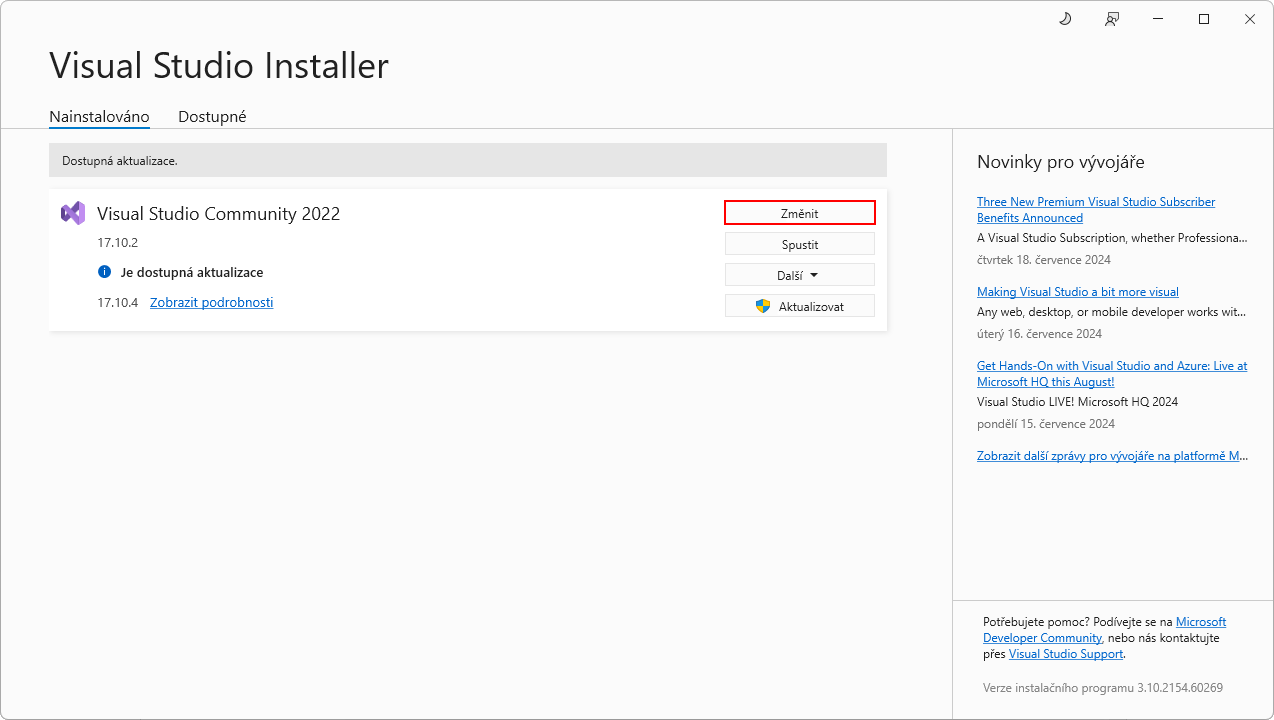This screenshot has height=720, width=1274.
Task: Click the blue info icon next to update notice
Action: tap(105, 272)
